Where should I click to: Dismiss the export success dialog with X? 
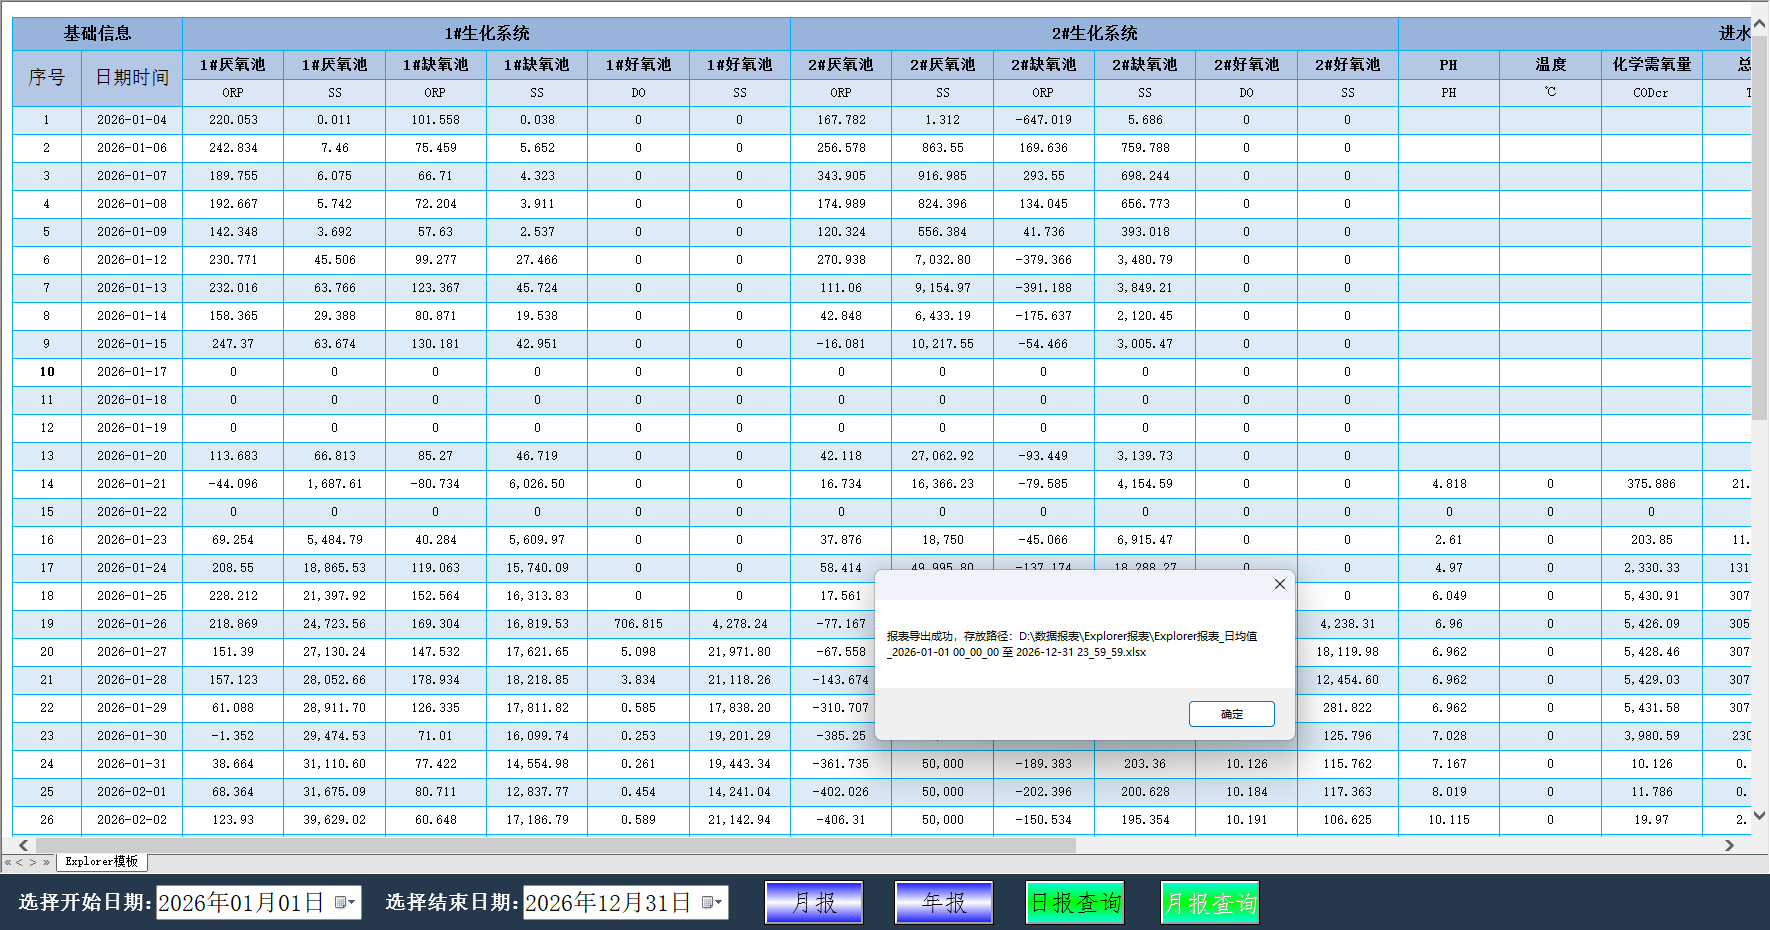point(1279,584)
